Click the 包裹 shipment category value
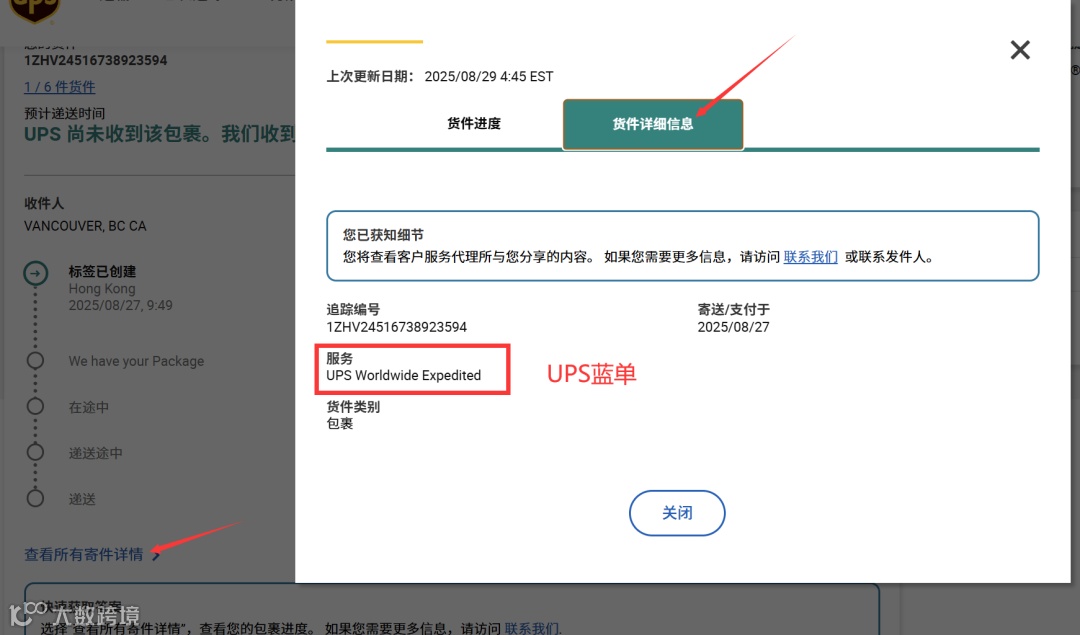 (x=340, y=424)
